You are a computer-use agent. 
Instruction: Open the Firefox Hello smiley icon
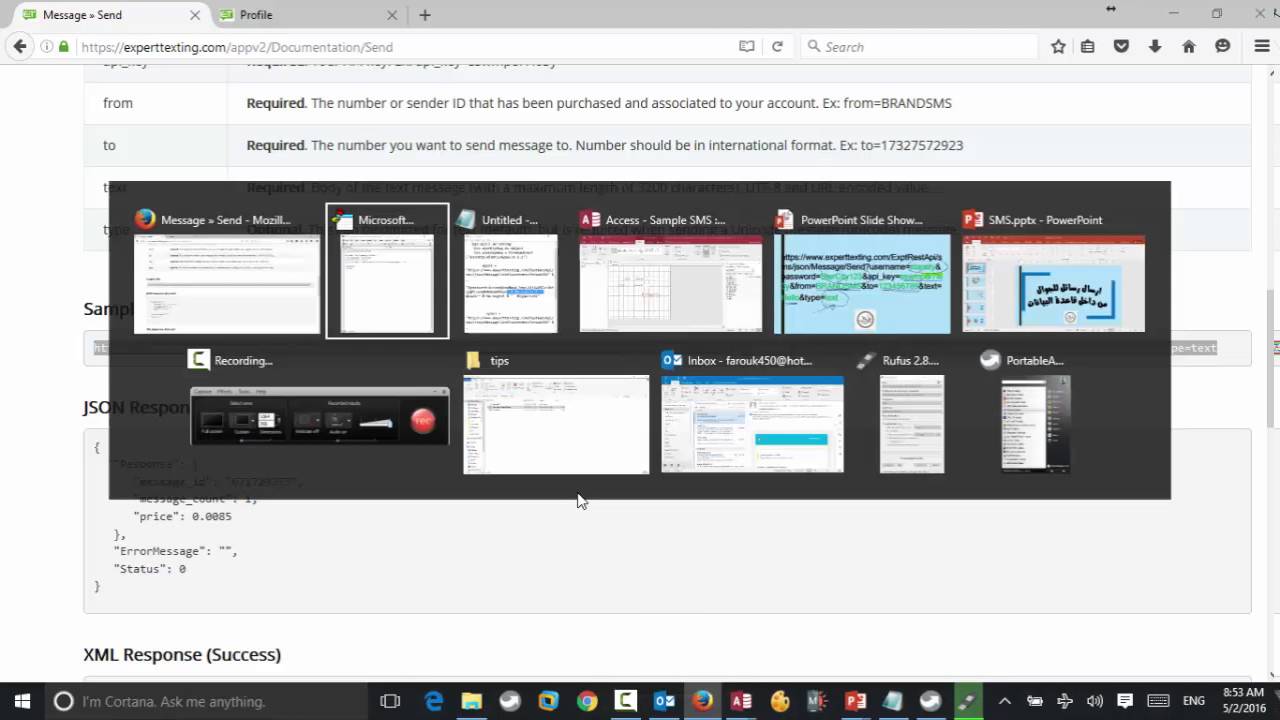coord(1222,47)
